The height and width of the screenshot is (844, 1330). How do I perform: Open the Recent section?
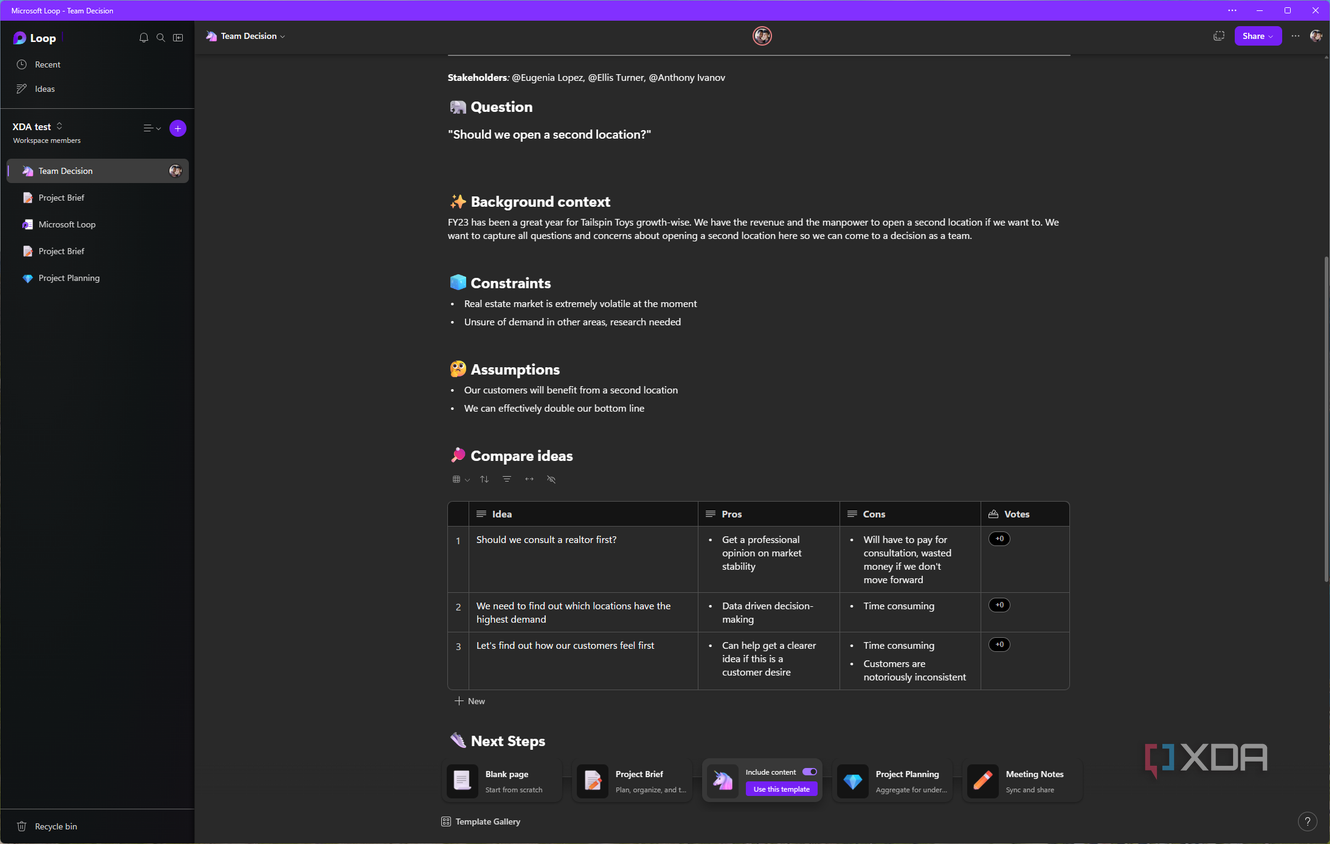point(47,64)
